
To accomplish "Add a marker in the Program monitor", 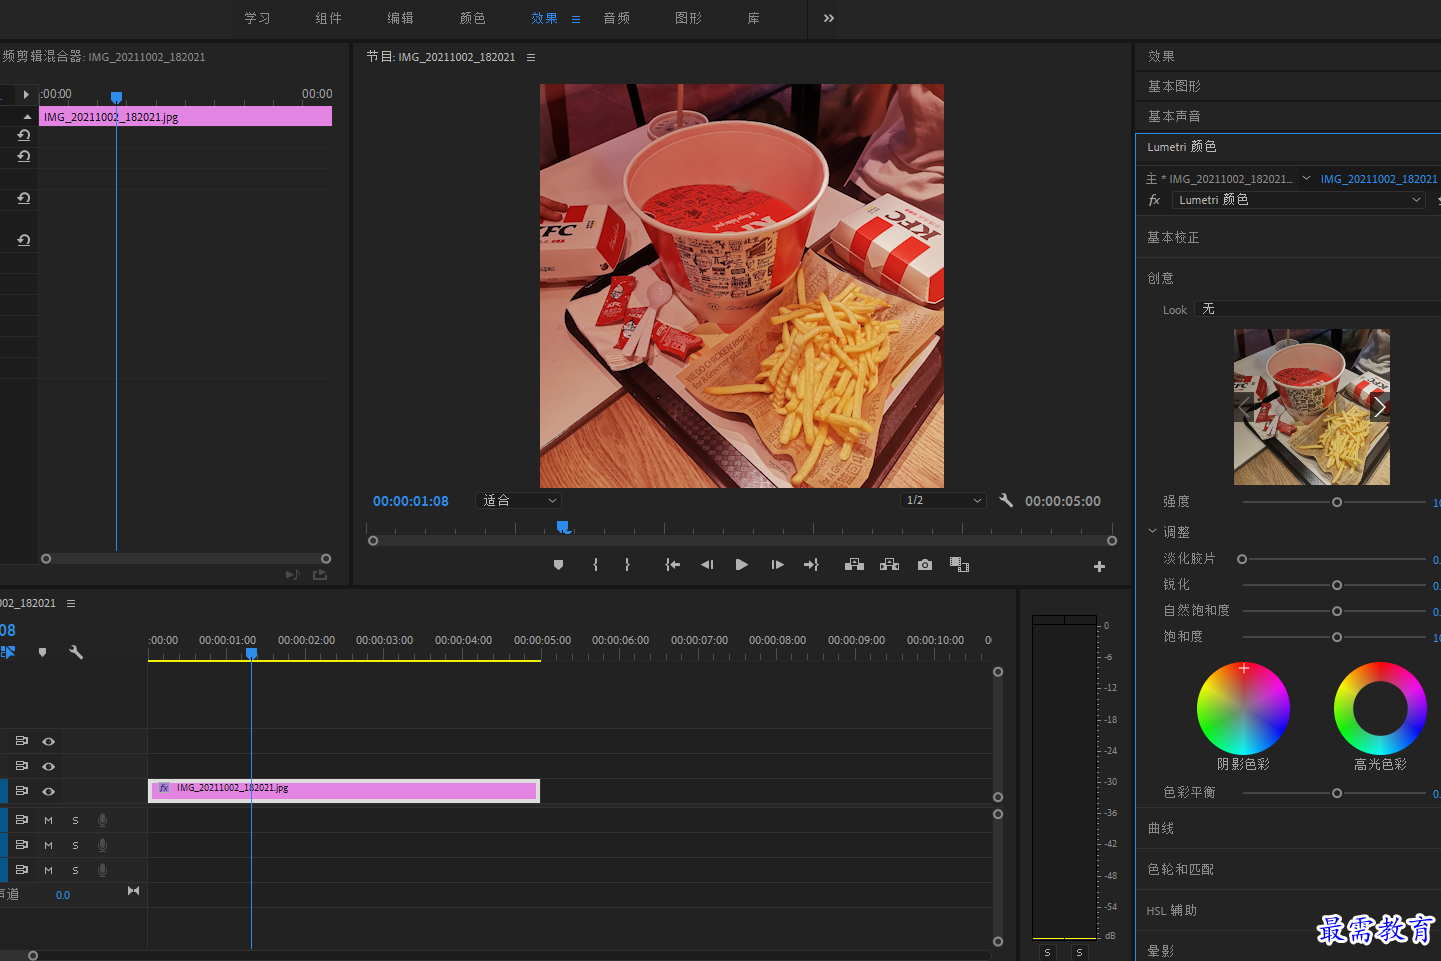I will [x=558, y=565].
